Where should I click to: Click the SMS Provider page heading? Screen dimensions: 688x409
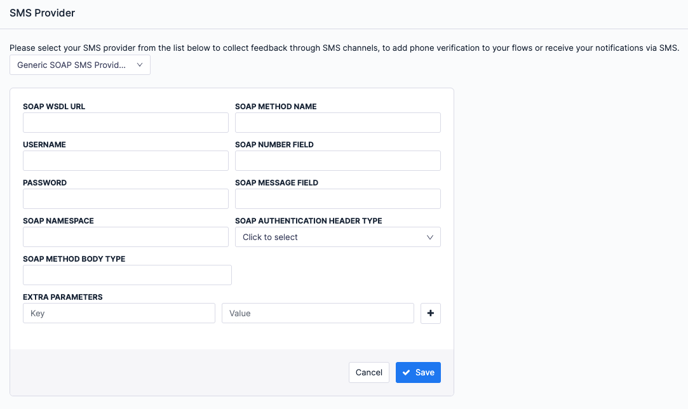tap(42, 13)
